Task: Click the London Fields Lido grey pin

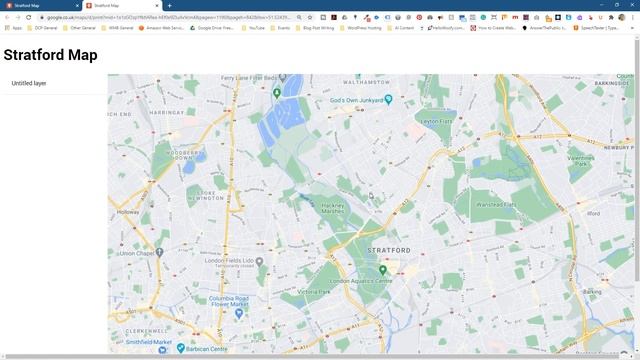Action: tap(259, 261)
